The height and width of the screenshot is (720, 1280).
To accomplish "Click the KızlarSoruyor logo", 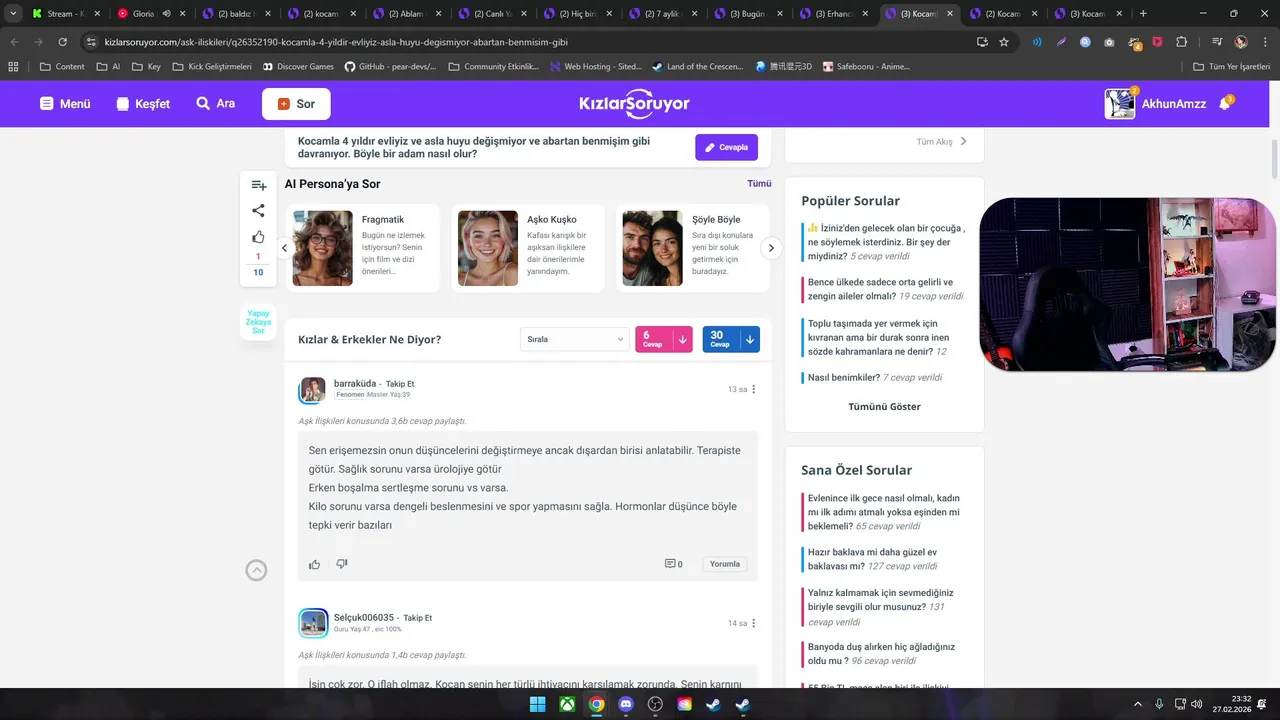I will pyautogui.click(x=634, y=104).
